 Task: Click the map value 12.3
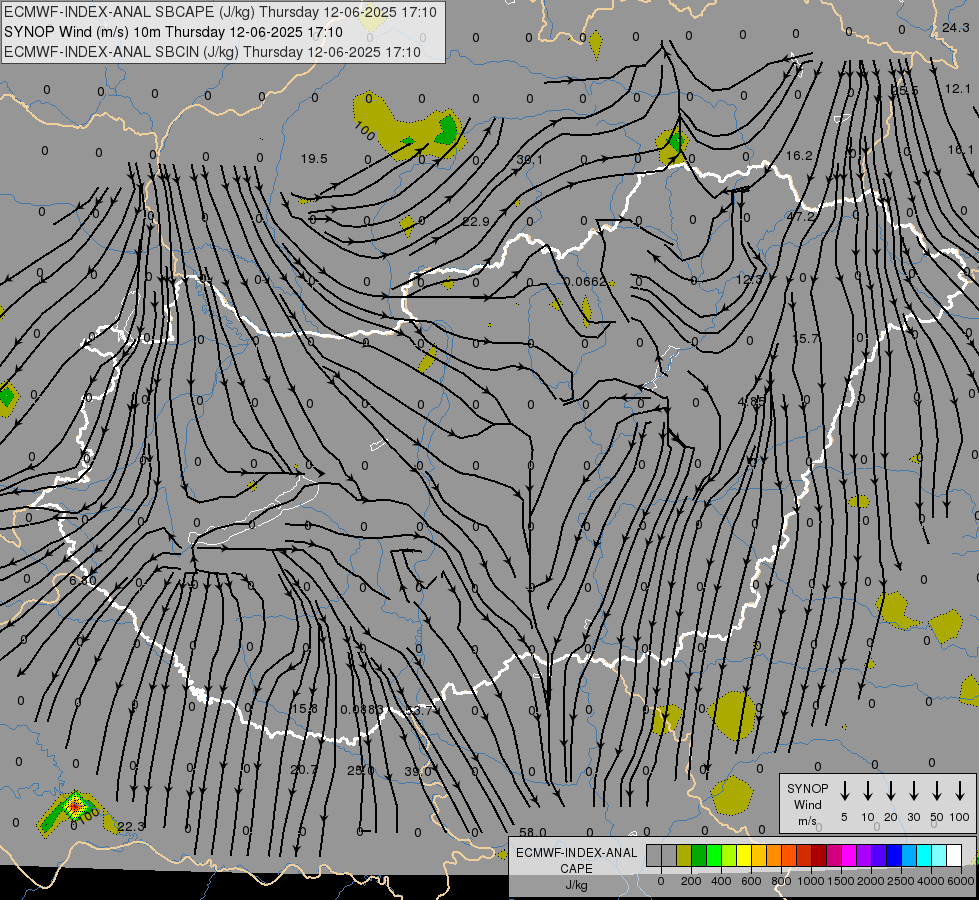(x=750, y=279)
